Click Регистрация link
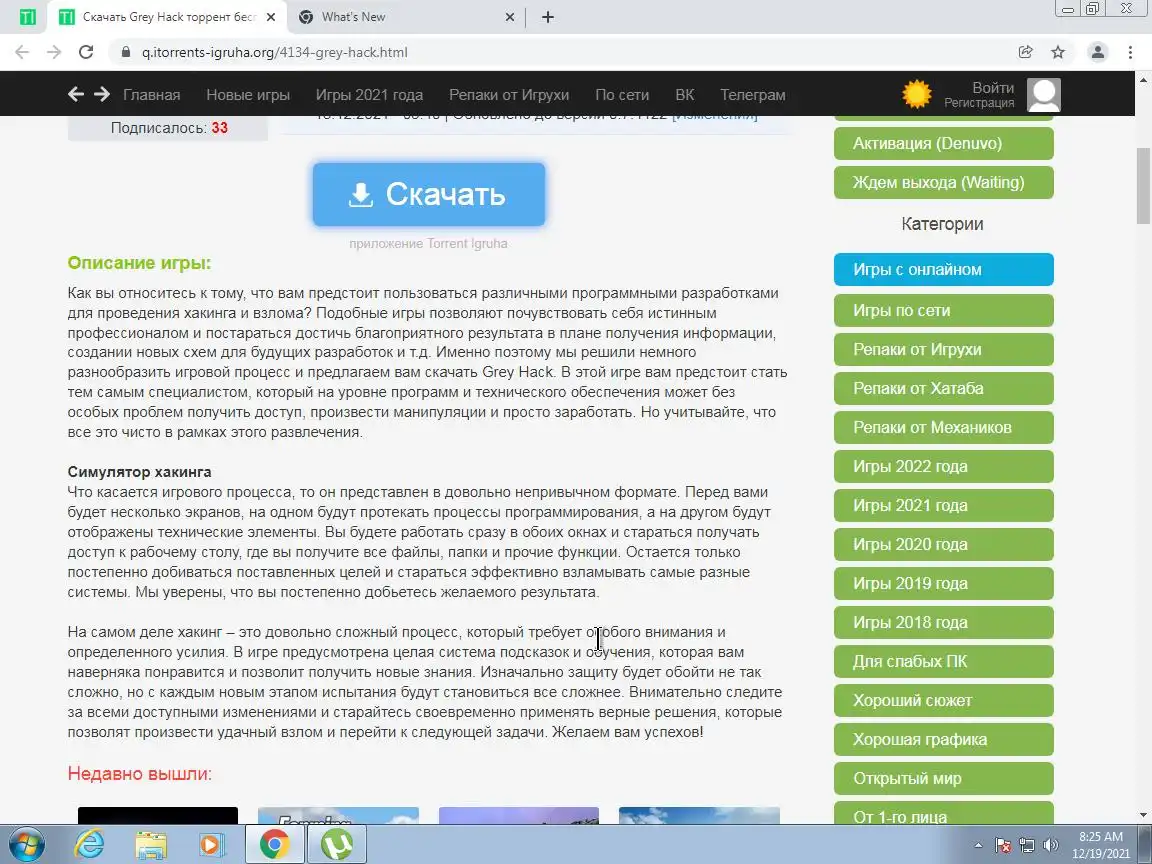1152x864 pixels. [x=979, y=103]
